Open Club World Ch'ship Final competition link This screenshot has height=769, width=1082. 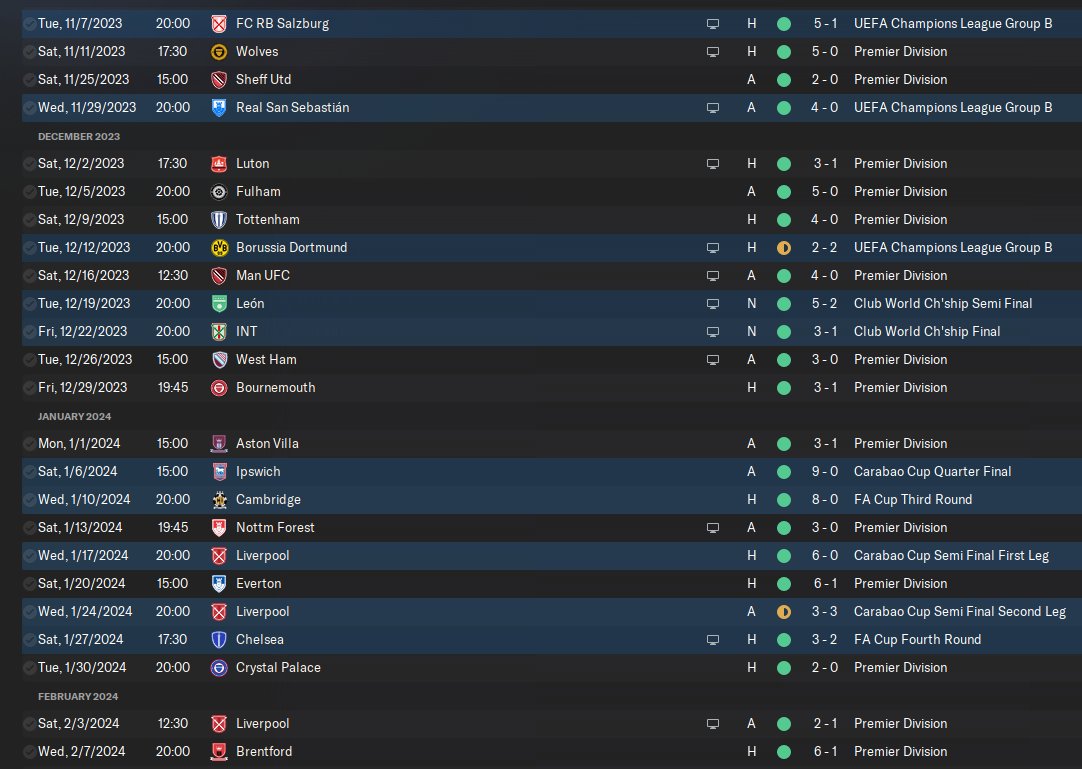tap(927, 331)
